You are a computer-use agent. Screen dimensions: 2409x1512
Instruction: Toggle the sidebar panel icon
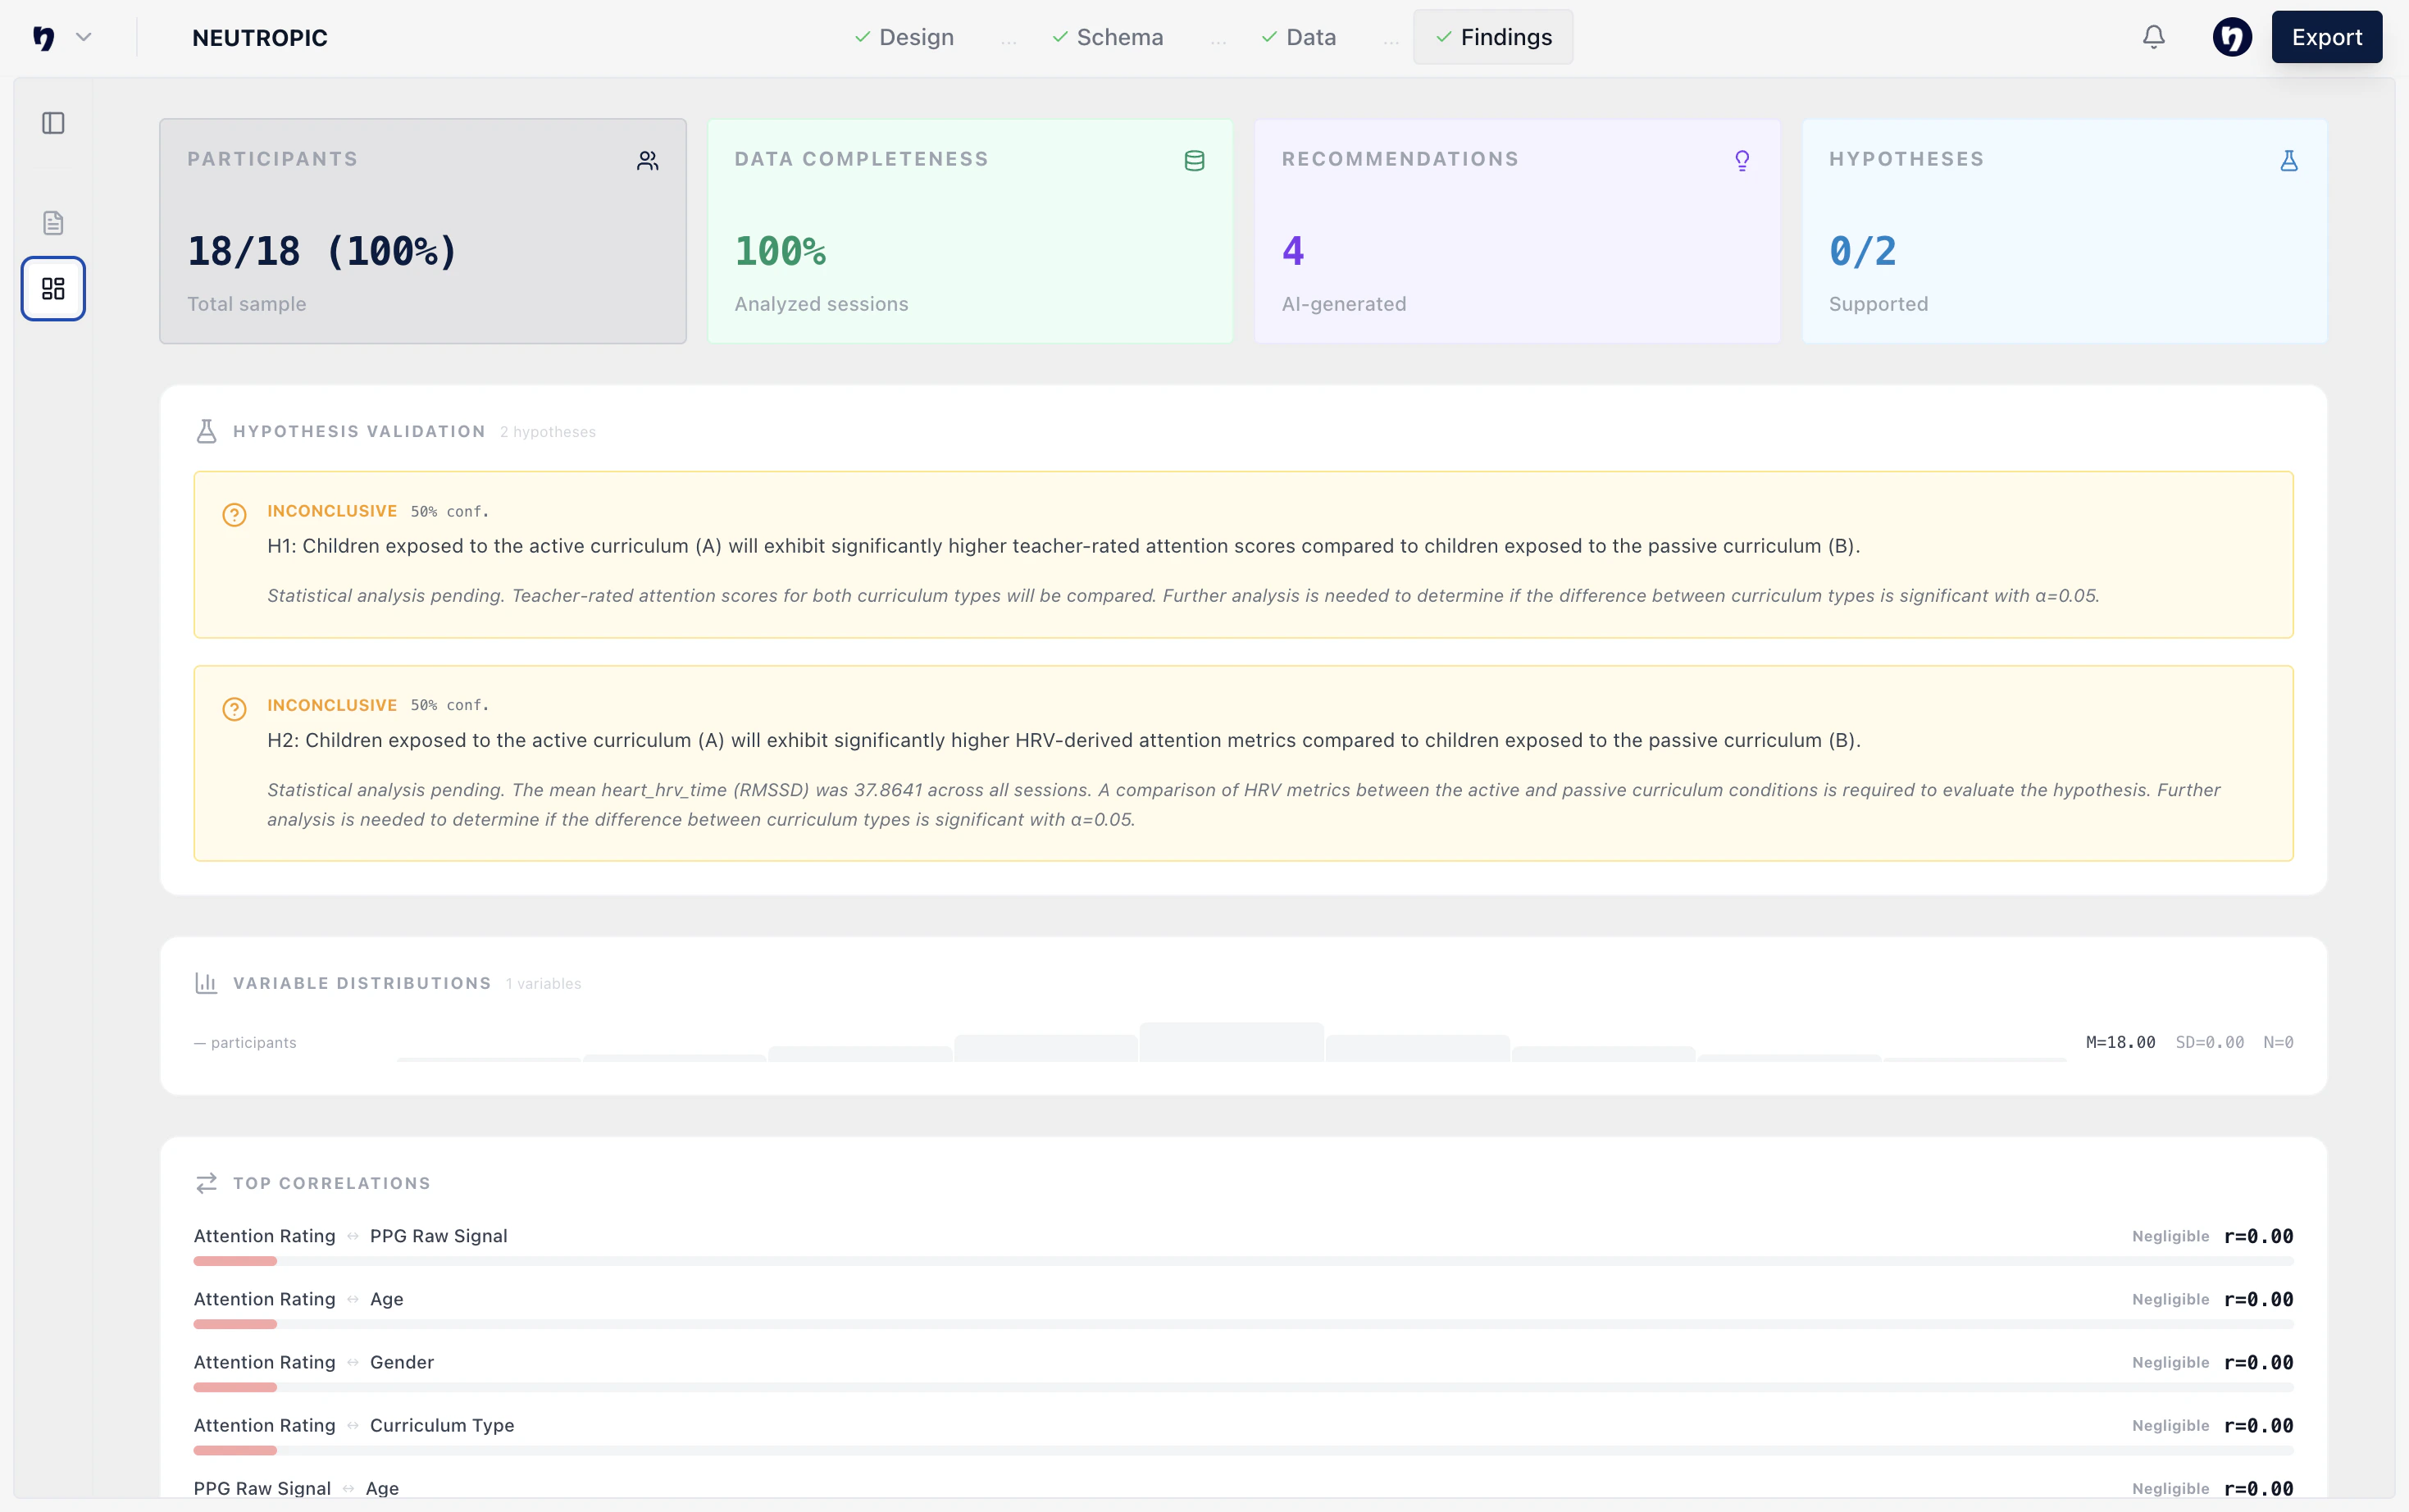(53, 123)
